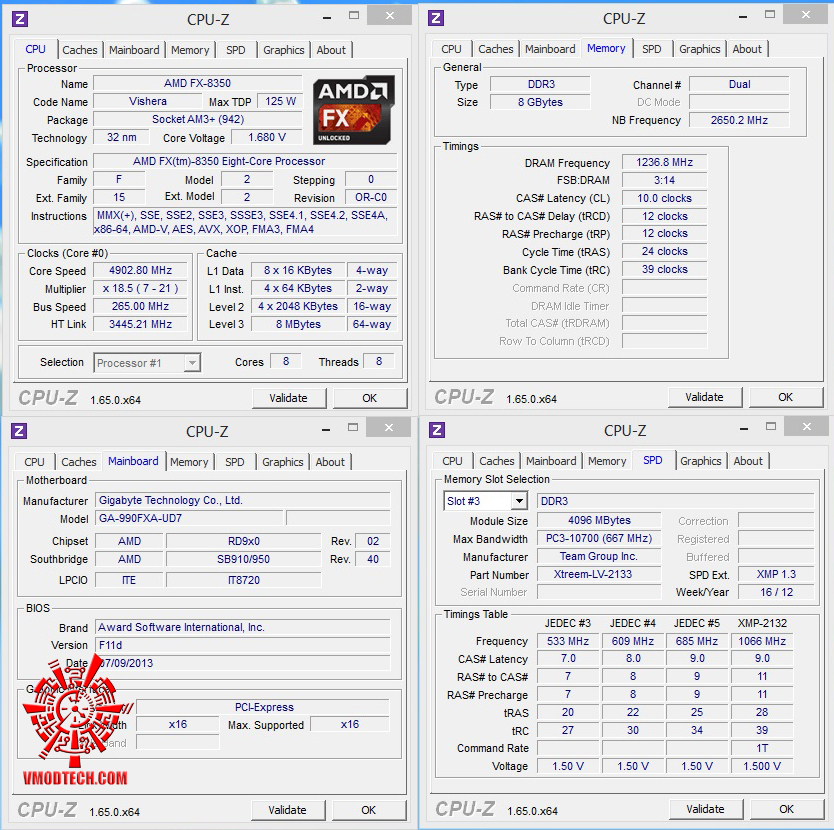Click the Module Size value 4096 MBytes
The width and height of the screenshot is (834, 830).
pyautogui.click(x=599, y=520)
